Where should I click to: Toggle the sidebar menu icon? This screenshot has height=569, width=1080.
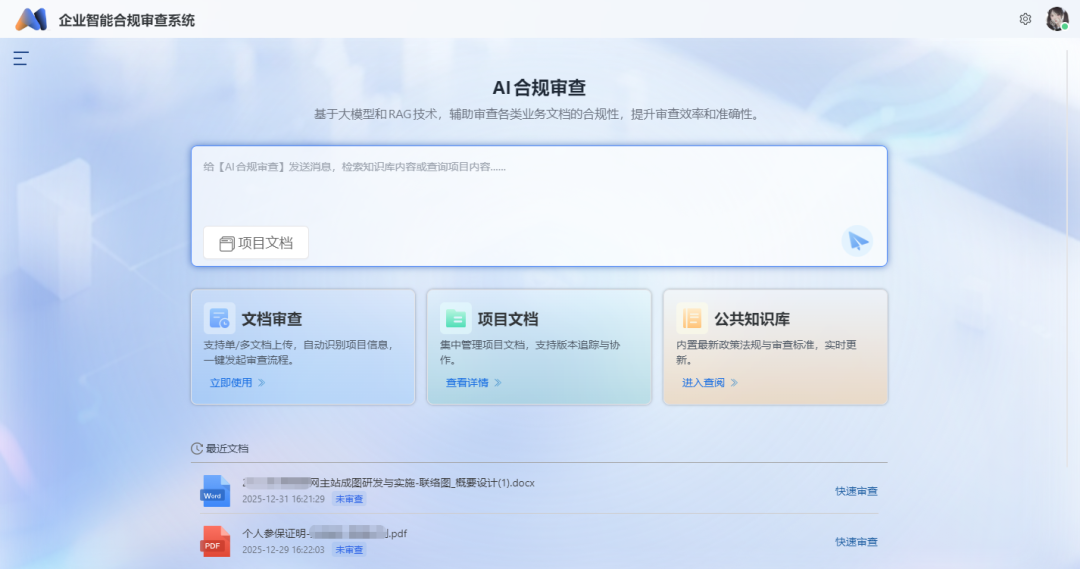tap(21, 59)
